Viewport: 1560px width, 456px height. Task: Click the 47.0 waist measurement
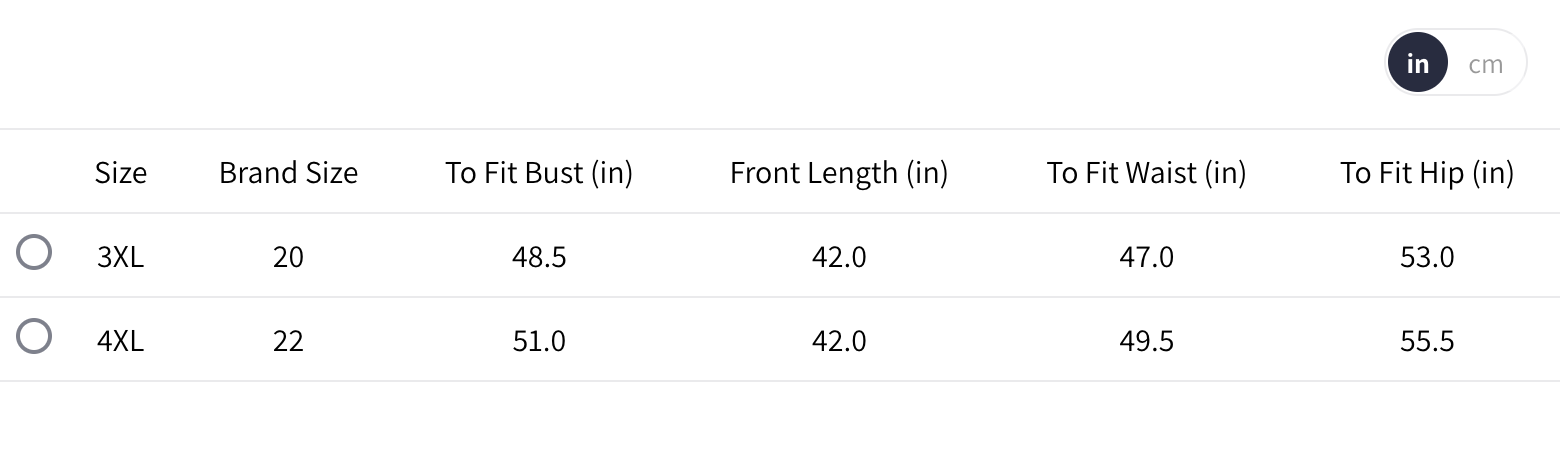click(x=1146, y=257)
